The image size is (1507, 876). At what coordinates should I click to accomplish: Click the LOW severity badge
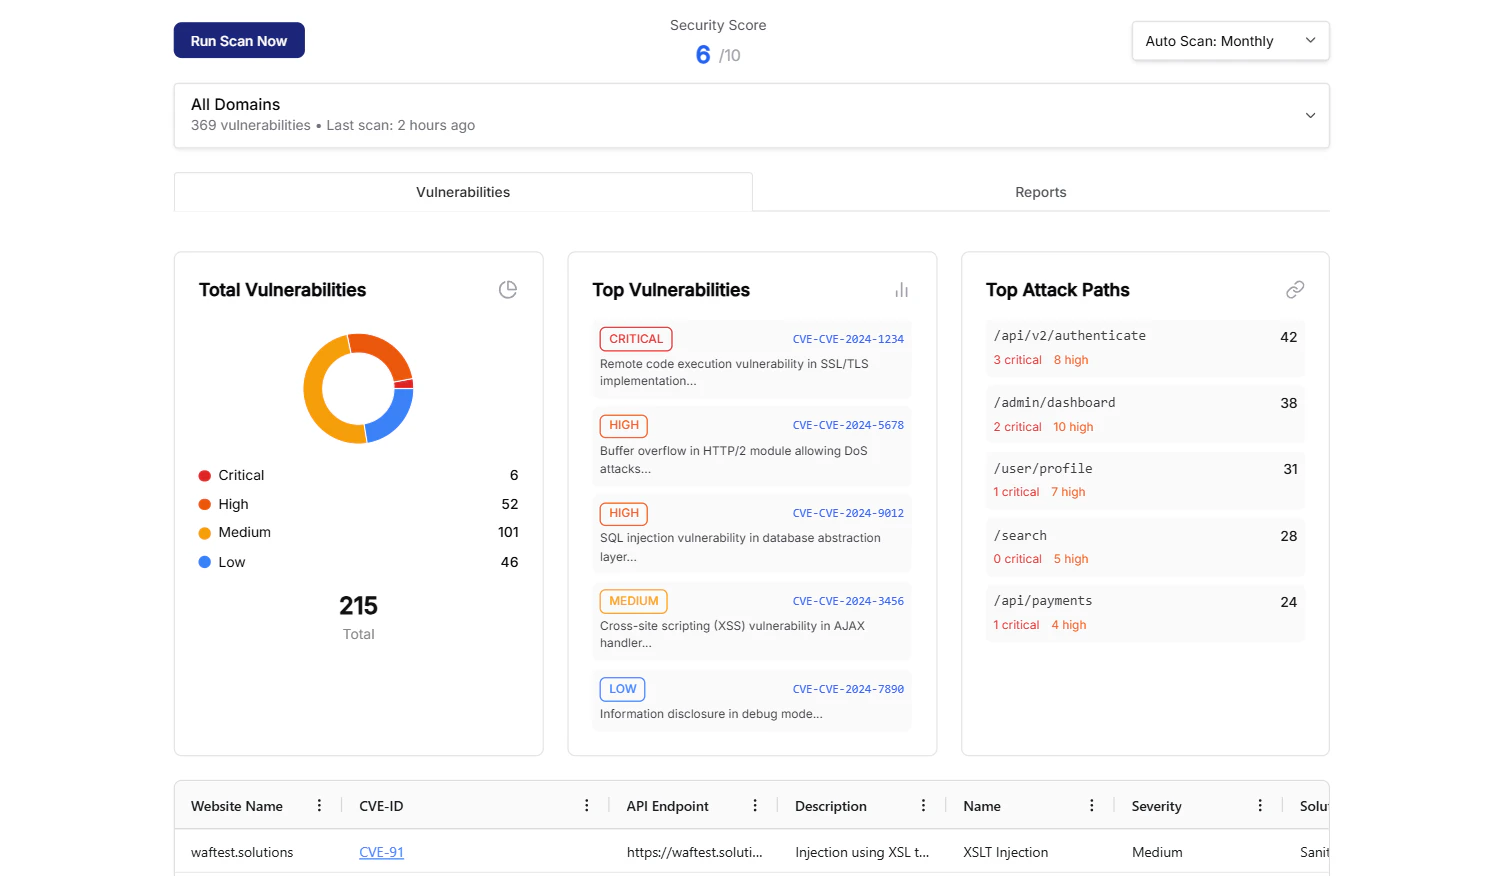tap(622, 689)
